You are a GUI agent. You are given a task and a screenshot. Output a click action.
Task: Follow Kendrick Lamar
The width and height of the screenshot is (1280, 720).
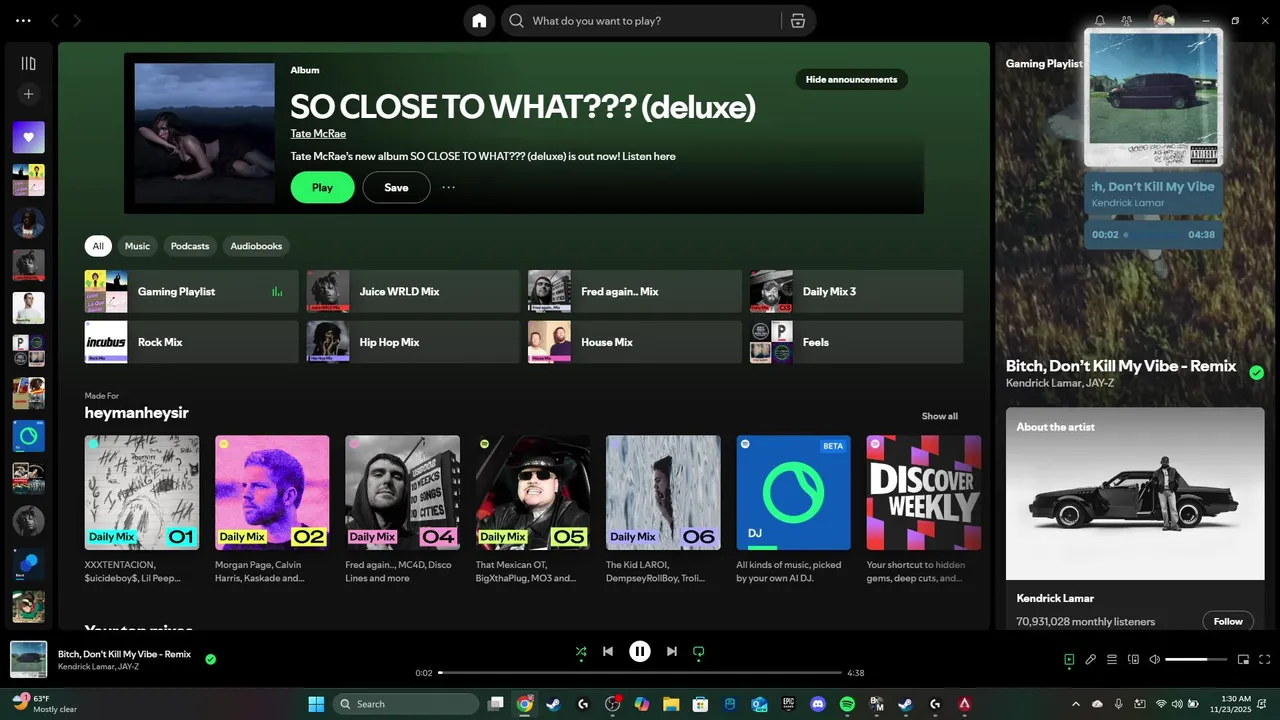[x=1228, y=621]
